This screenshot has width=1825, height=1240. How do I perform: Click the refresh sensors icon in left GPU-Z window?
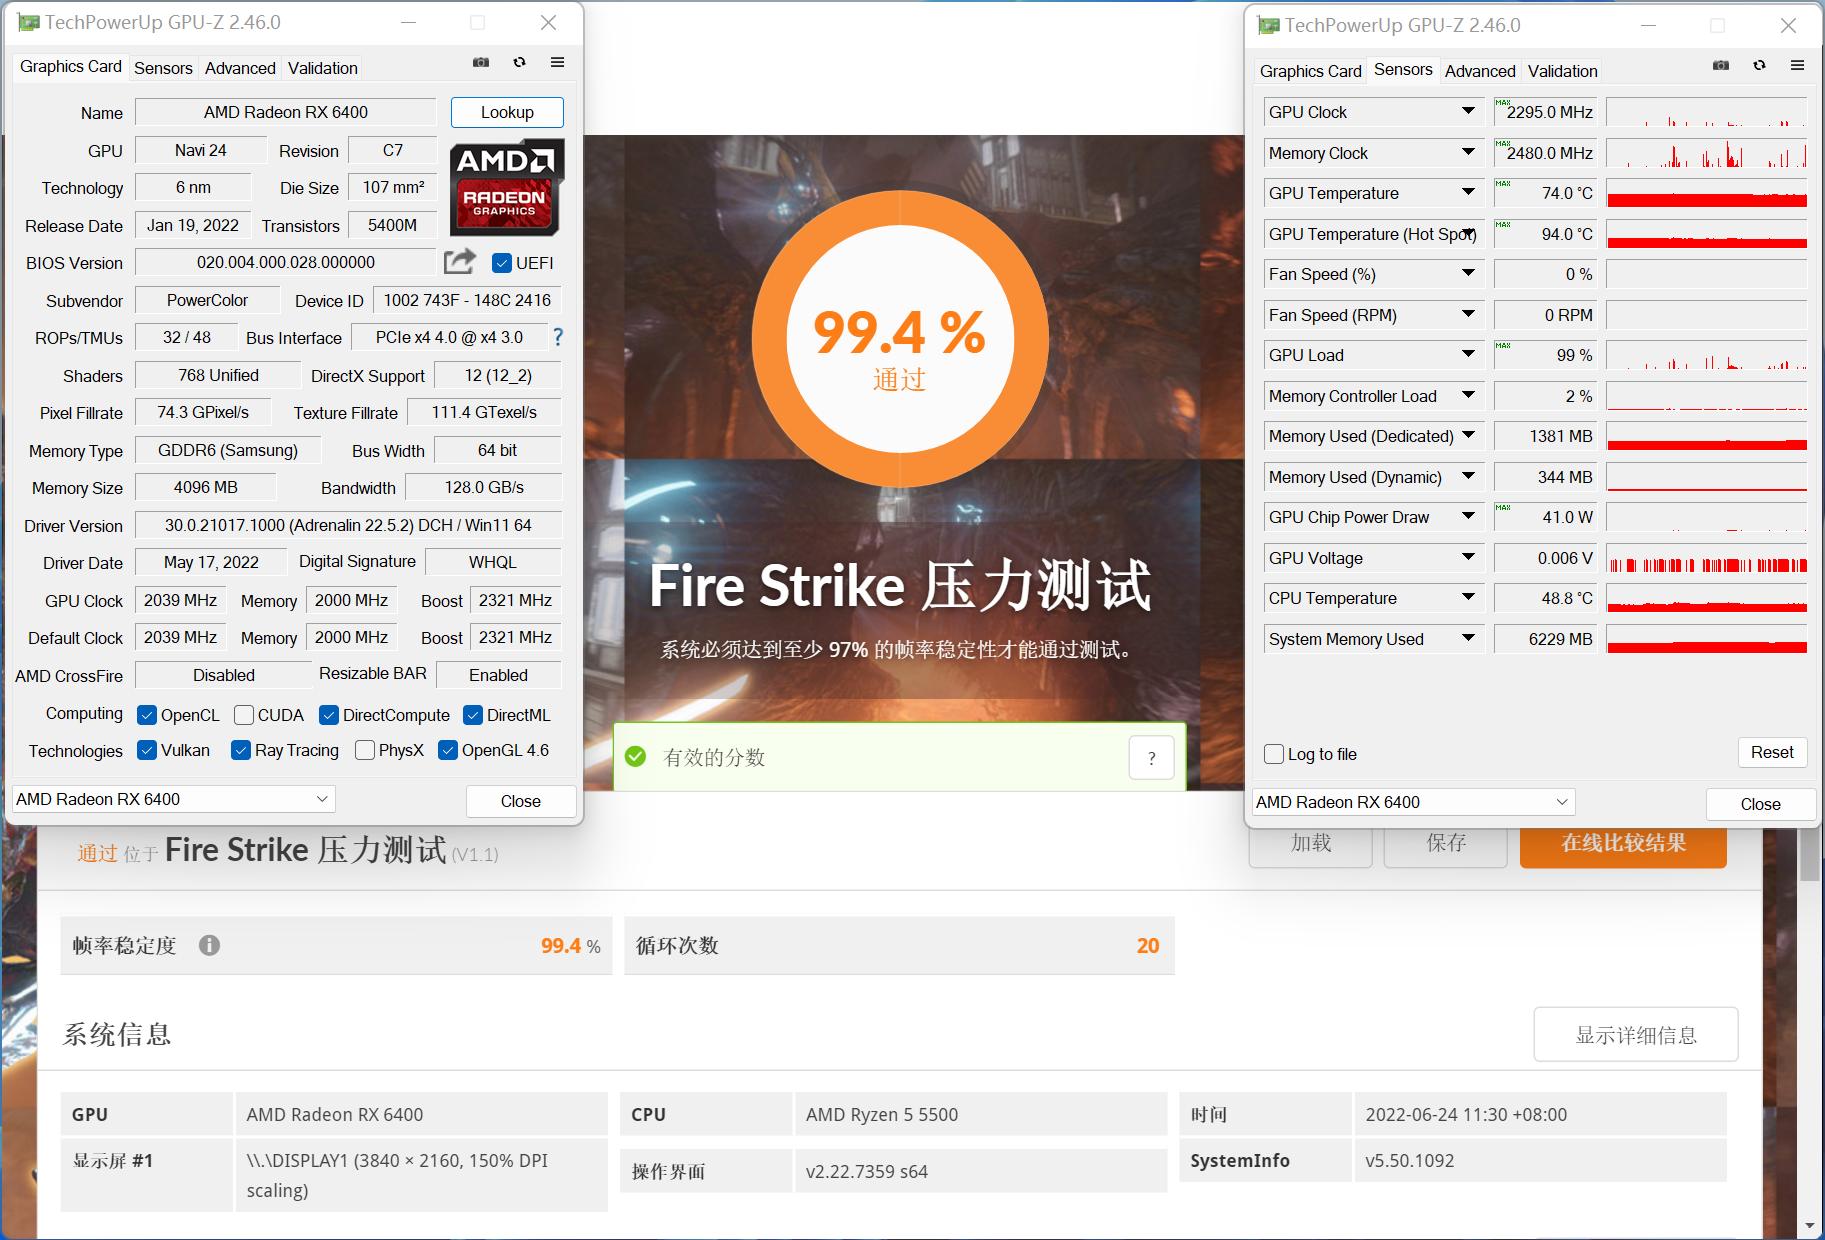(x=519, y=62)
